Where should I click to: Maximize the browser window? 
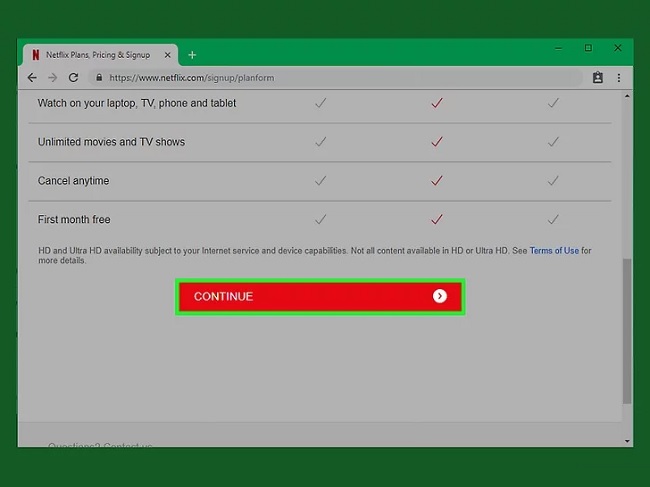pyautogui.click(x=588, y=48)
